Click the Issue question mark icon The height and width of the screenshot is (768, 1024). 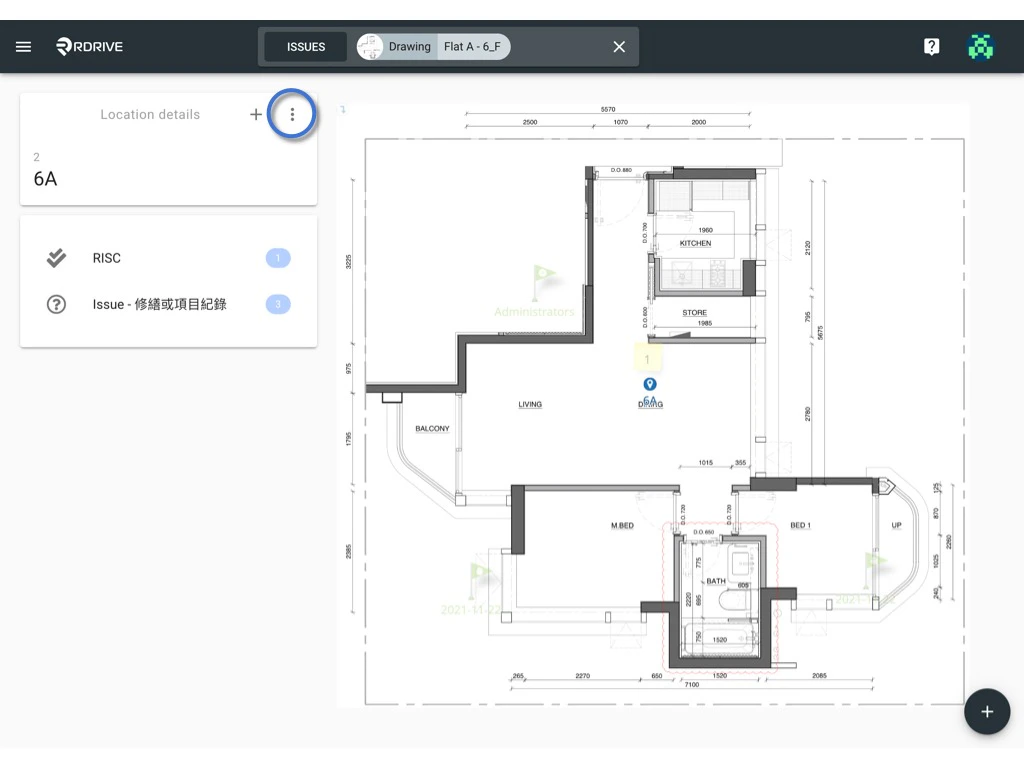[56, 304]
